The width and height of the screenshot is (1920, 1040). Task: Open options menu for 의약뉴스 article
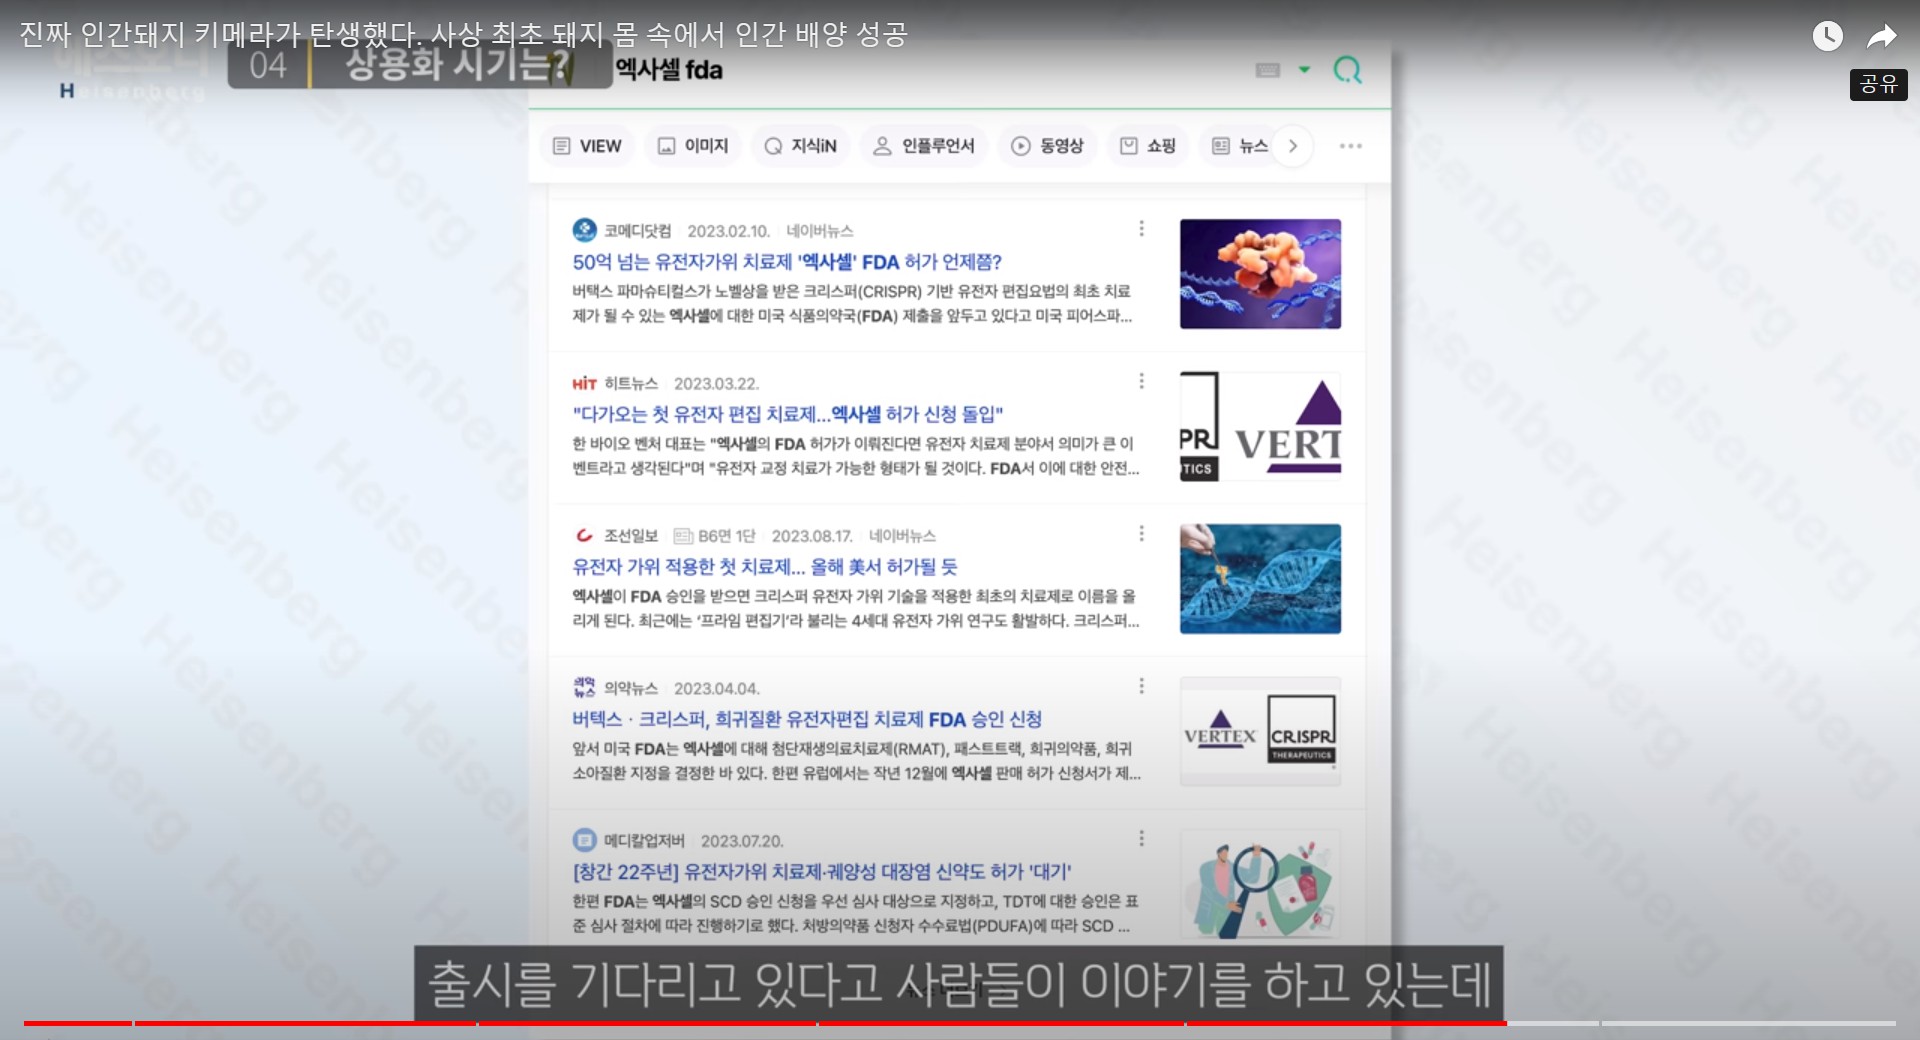click(1141, 686)
